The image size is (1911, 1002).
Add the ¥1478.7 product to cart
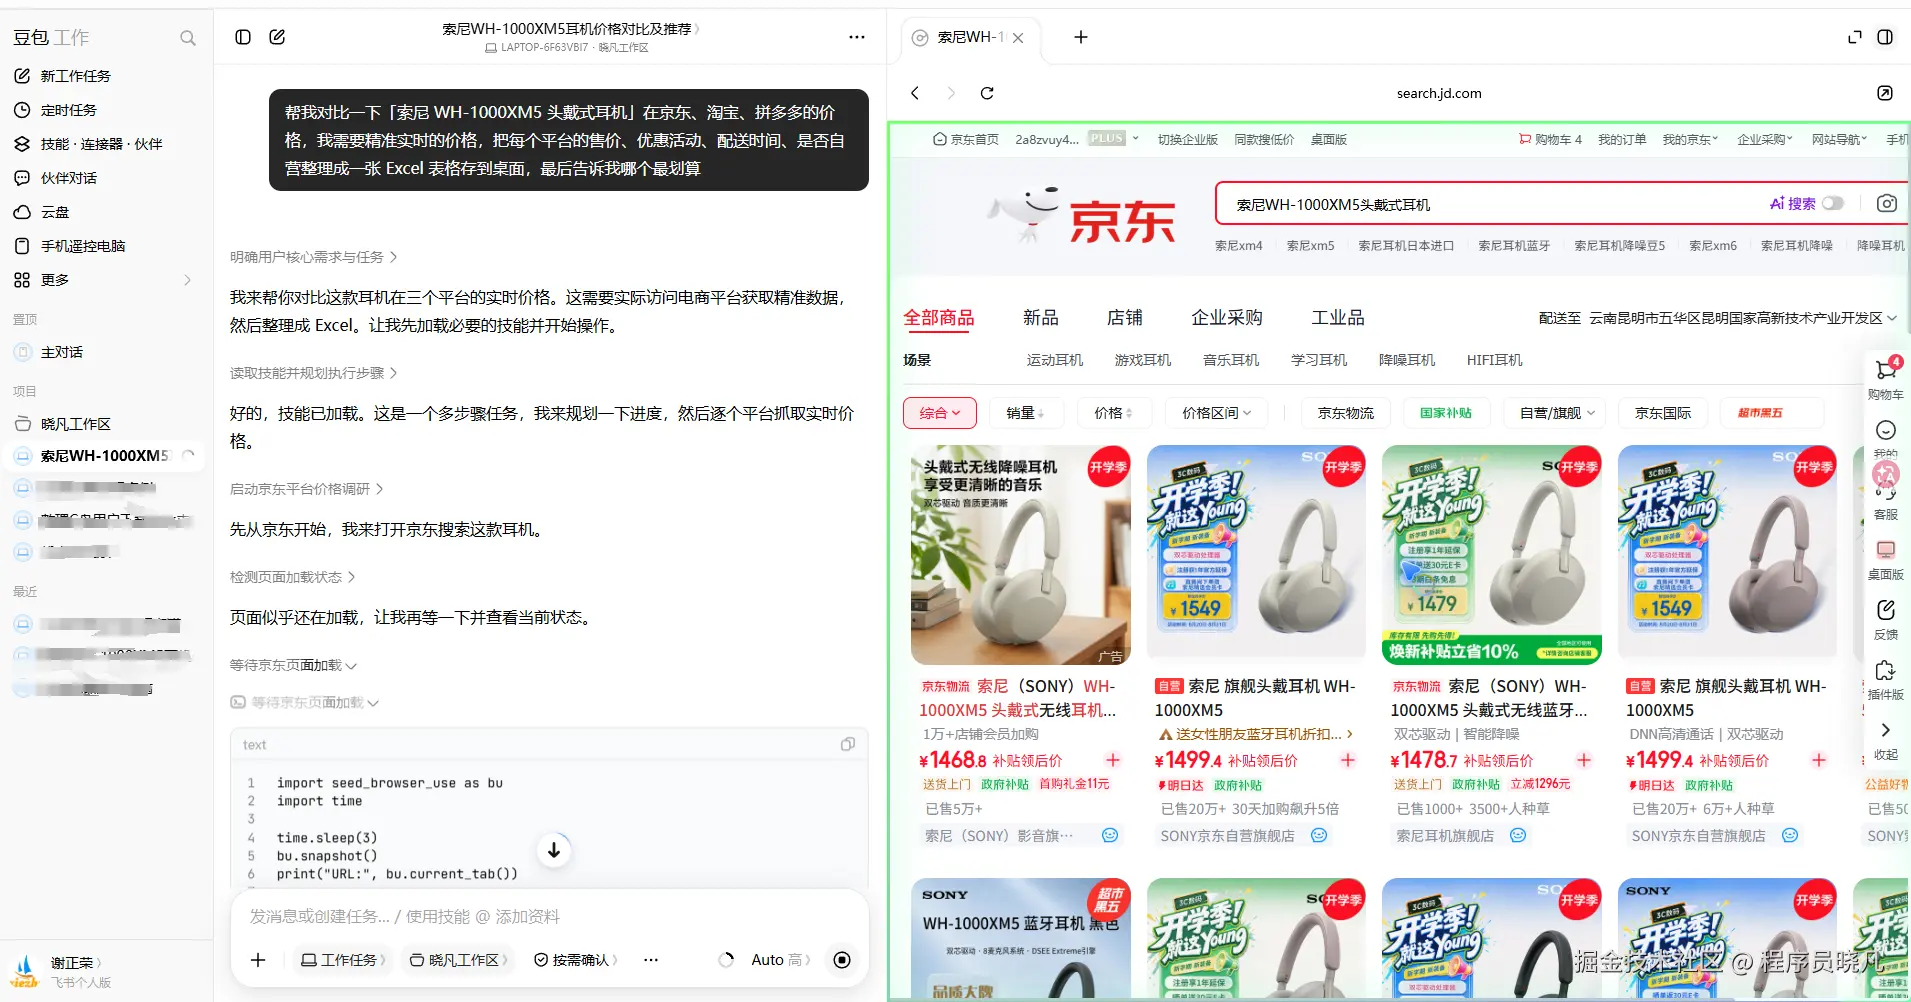[1584, 761]
